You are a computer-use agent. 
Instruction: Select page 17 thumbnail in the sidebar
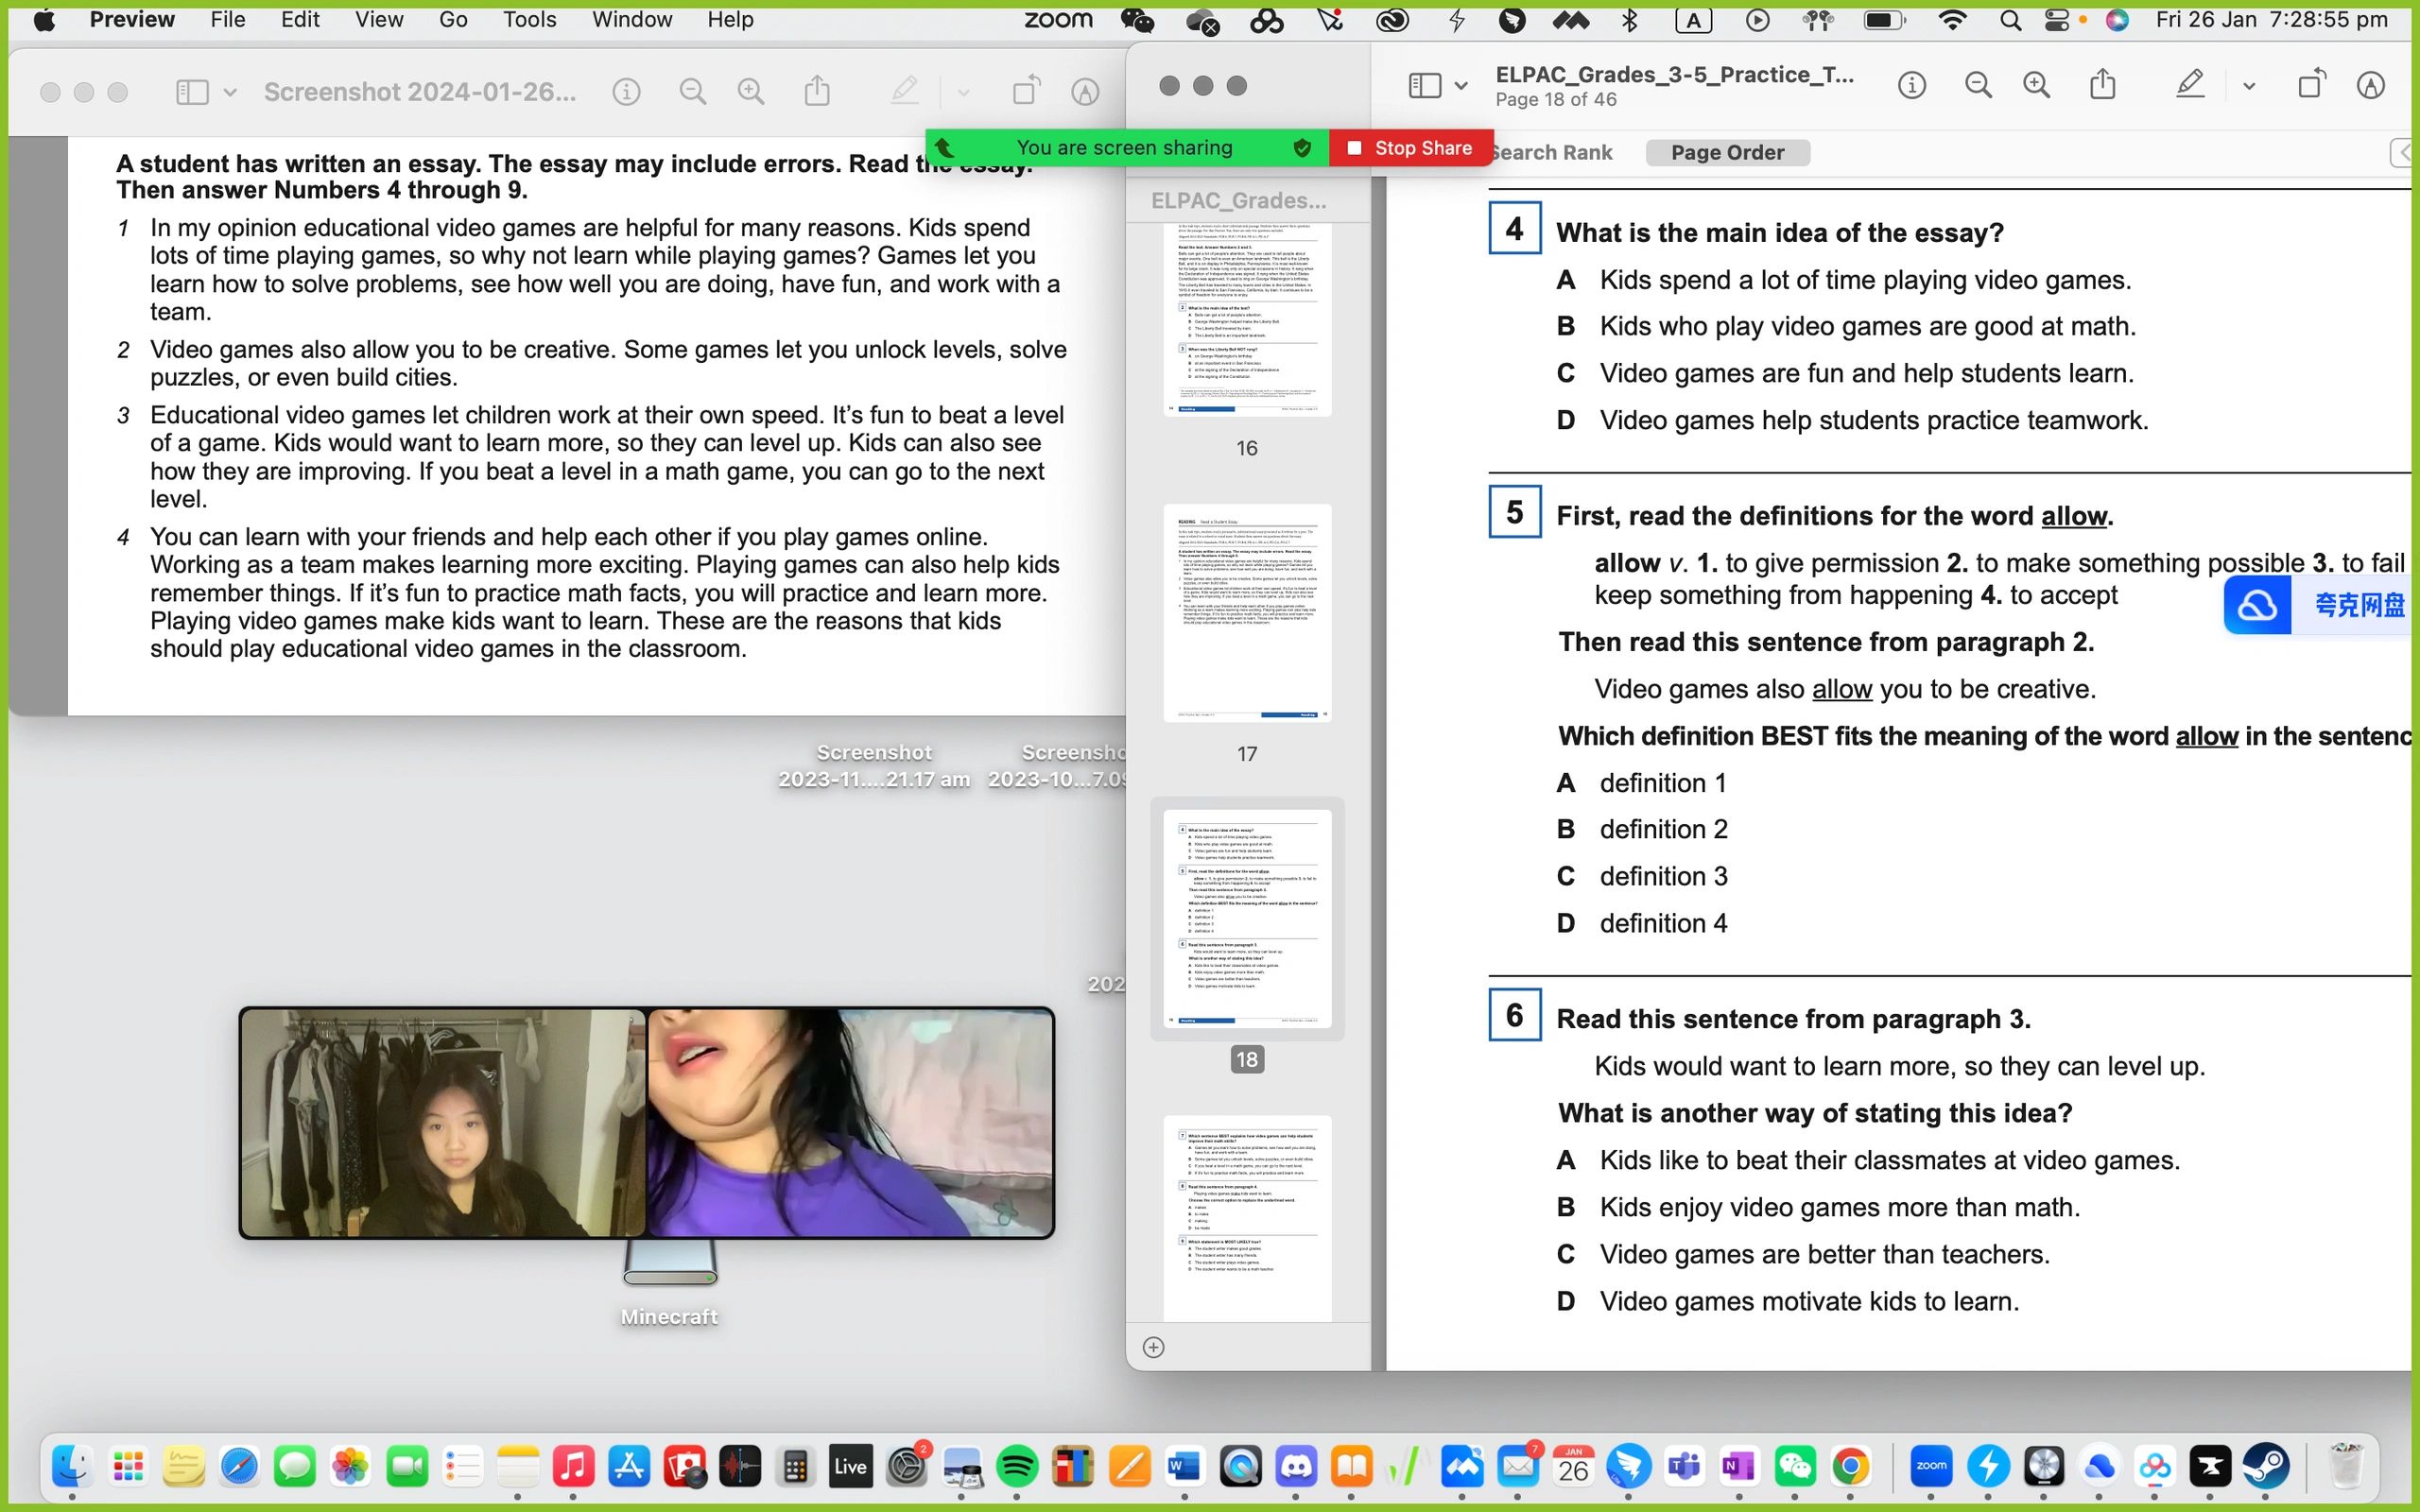(x=1247, y=615)
